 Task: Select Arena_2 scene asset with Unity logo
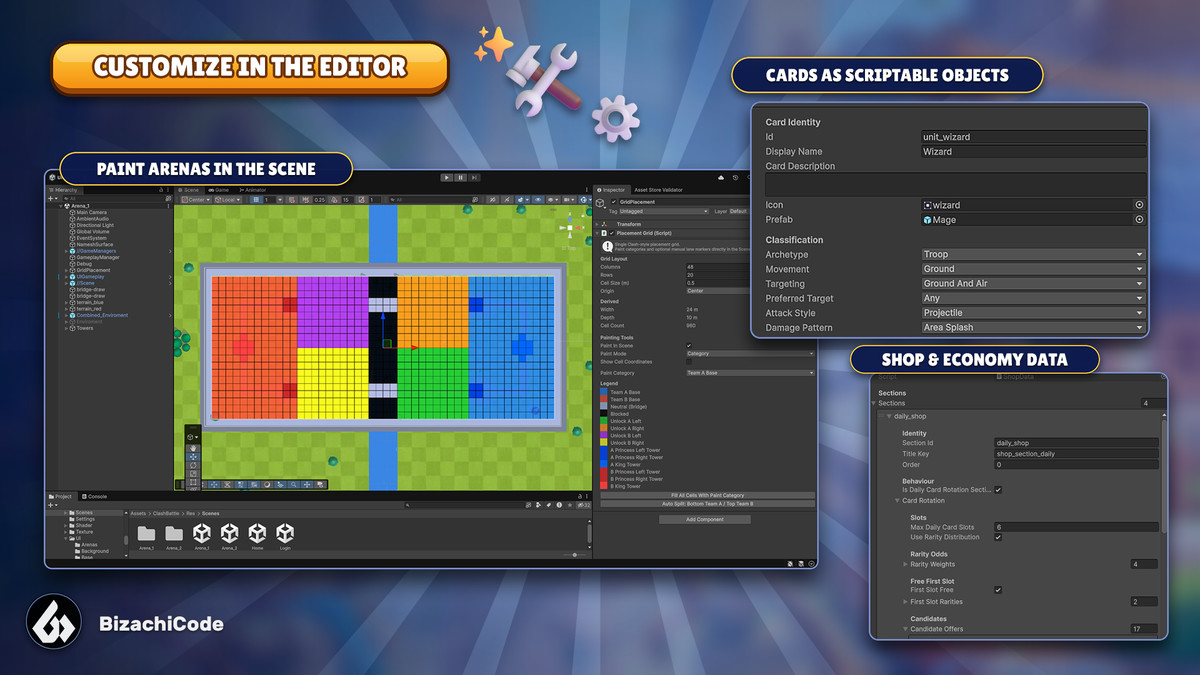tap(230, 533)
